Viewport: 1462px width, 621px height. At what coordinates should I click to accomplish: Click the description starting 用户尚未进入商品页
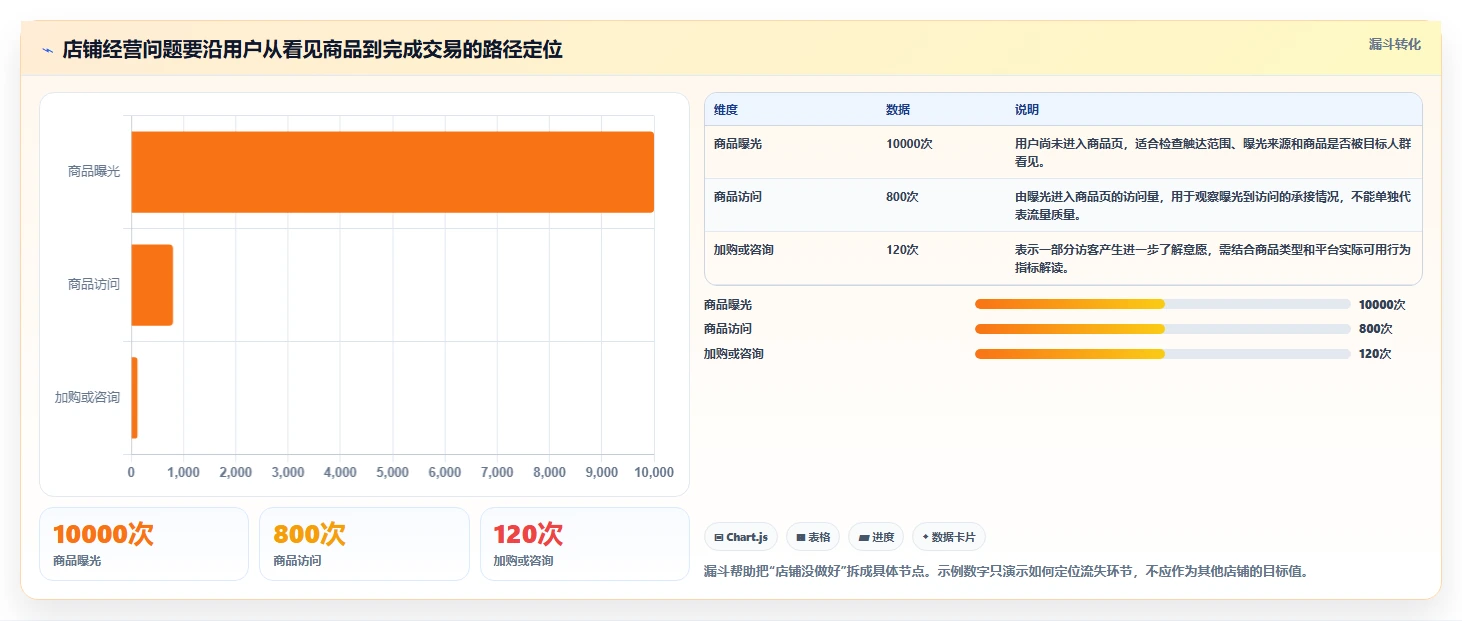point(1213,153)
